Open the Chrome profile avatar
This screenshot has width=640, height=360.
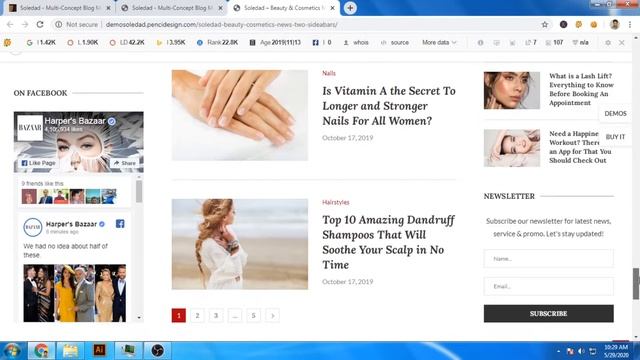pos(615,24)
